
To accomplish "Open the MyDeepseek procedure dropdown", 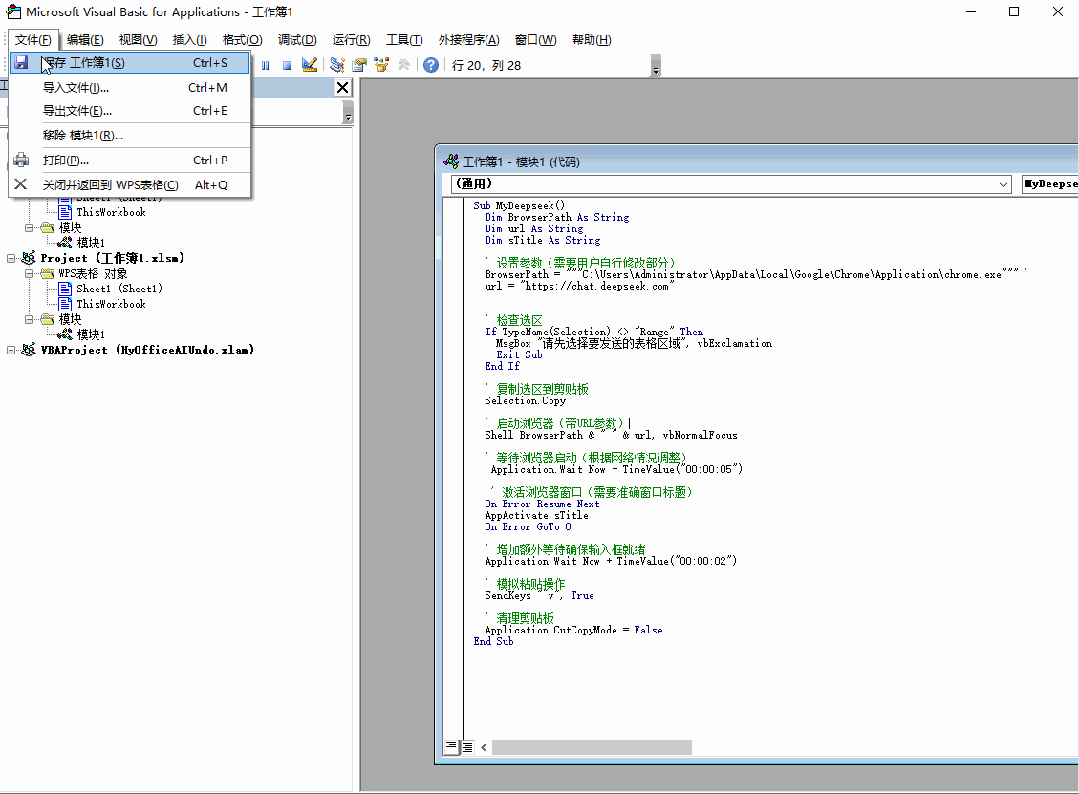I will (x=1050, y=184).
